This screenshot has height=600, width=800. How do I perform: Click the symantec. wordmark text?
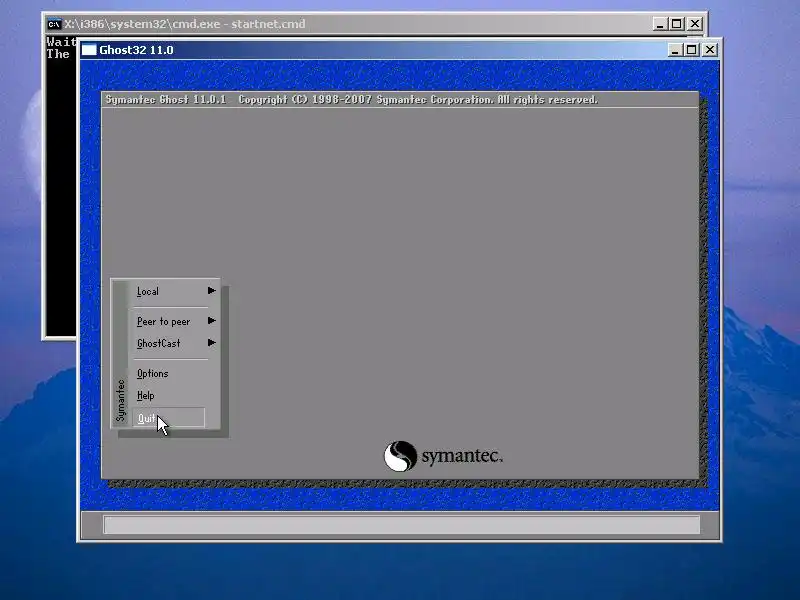point(462,456)
